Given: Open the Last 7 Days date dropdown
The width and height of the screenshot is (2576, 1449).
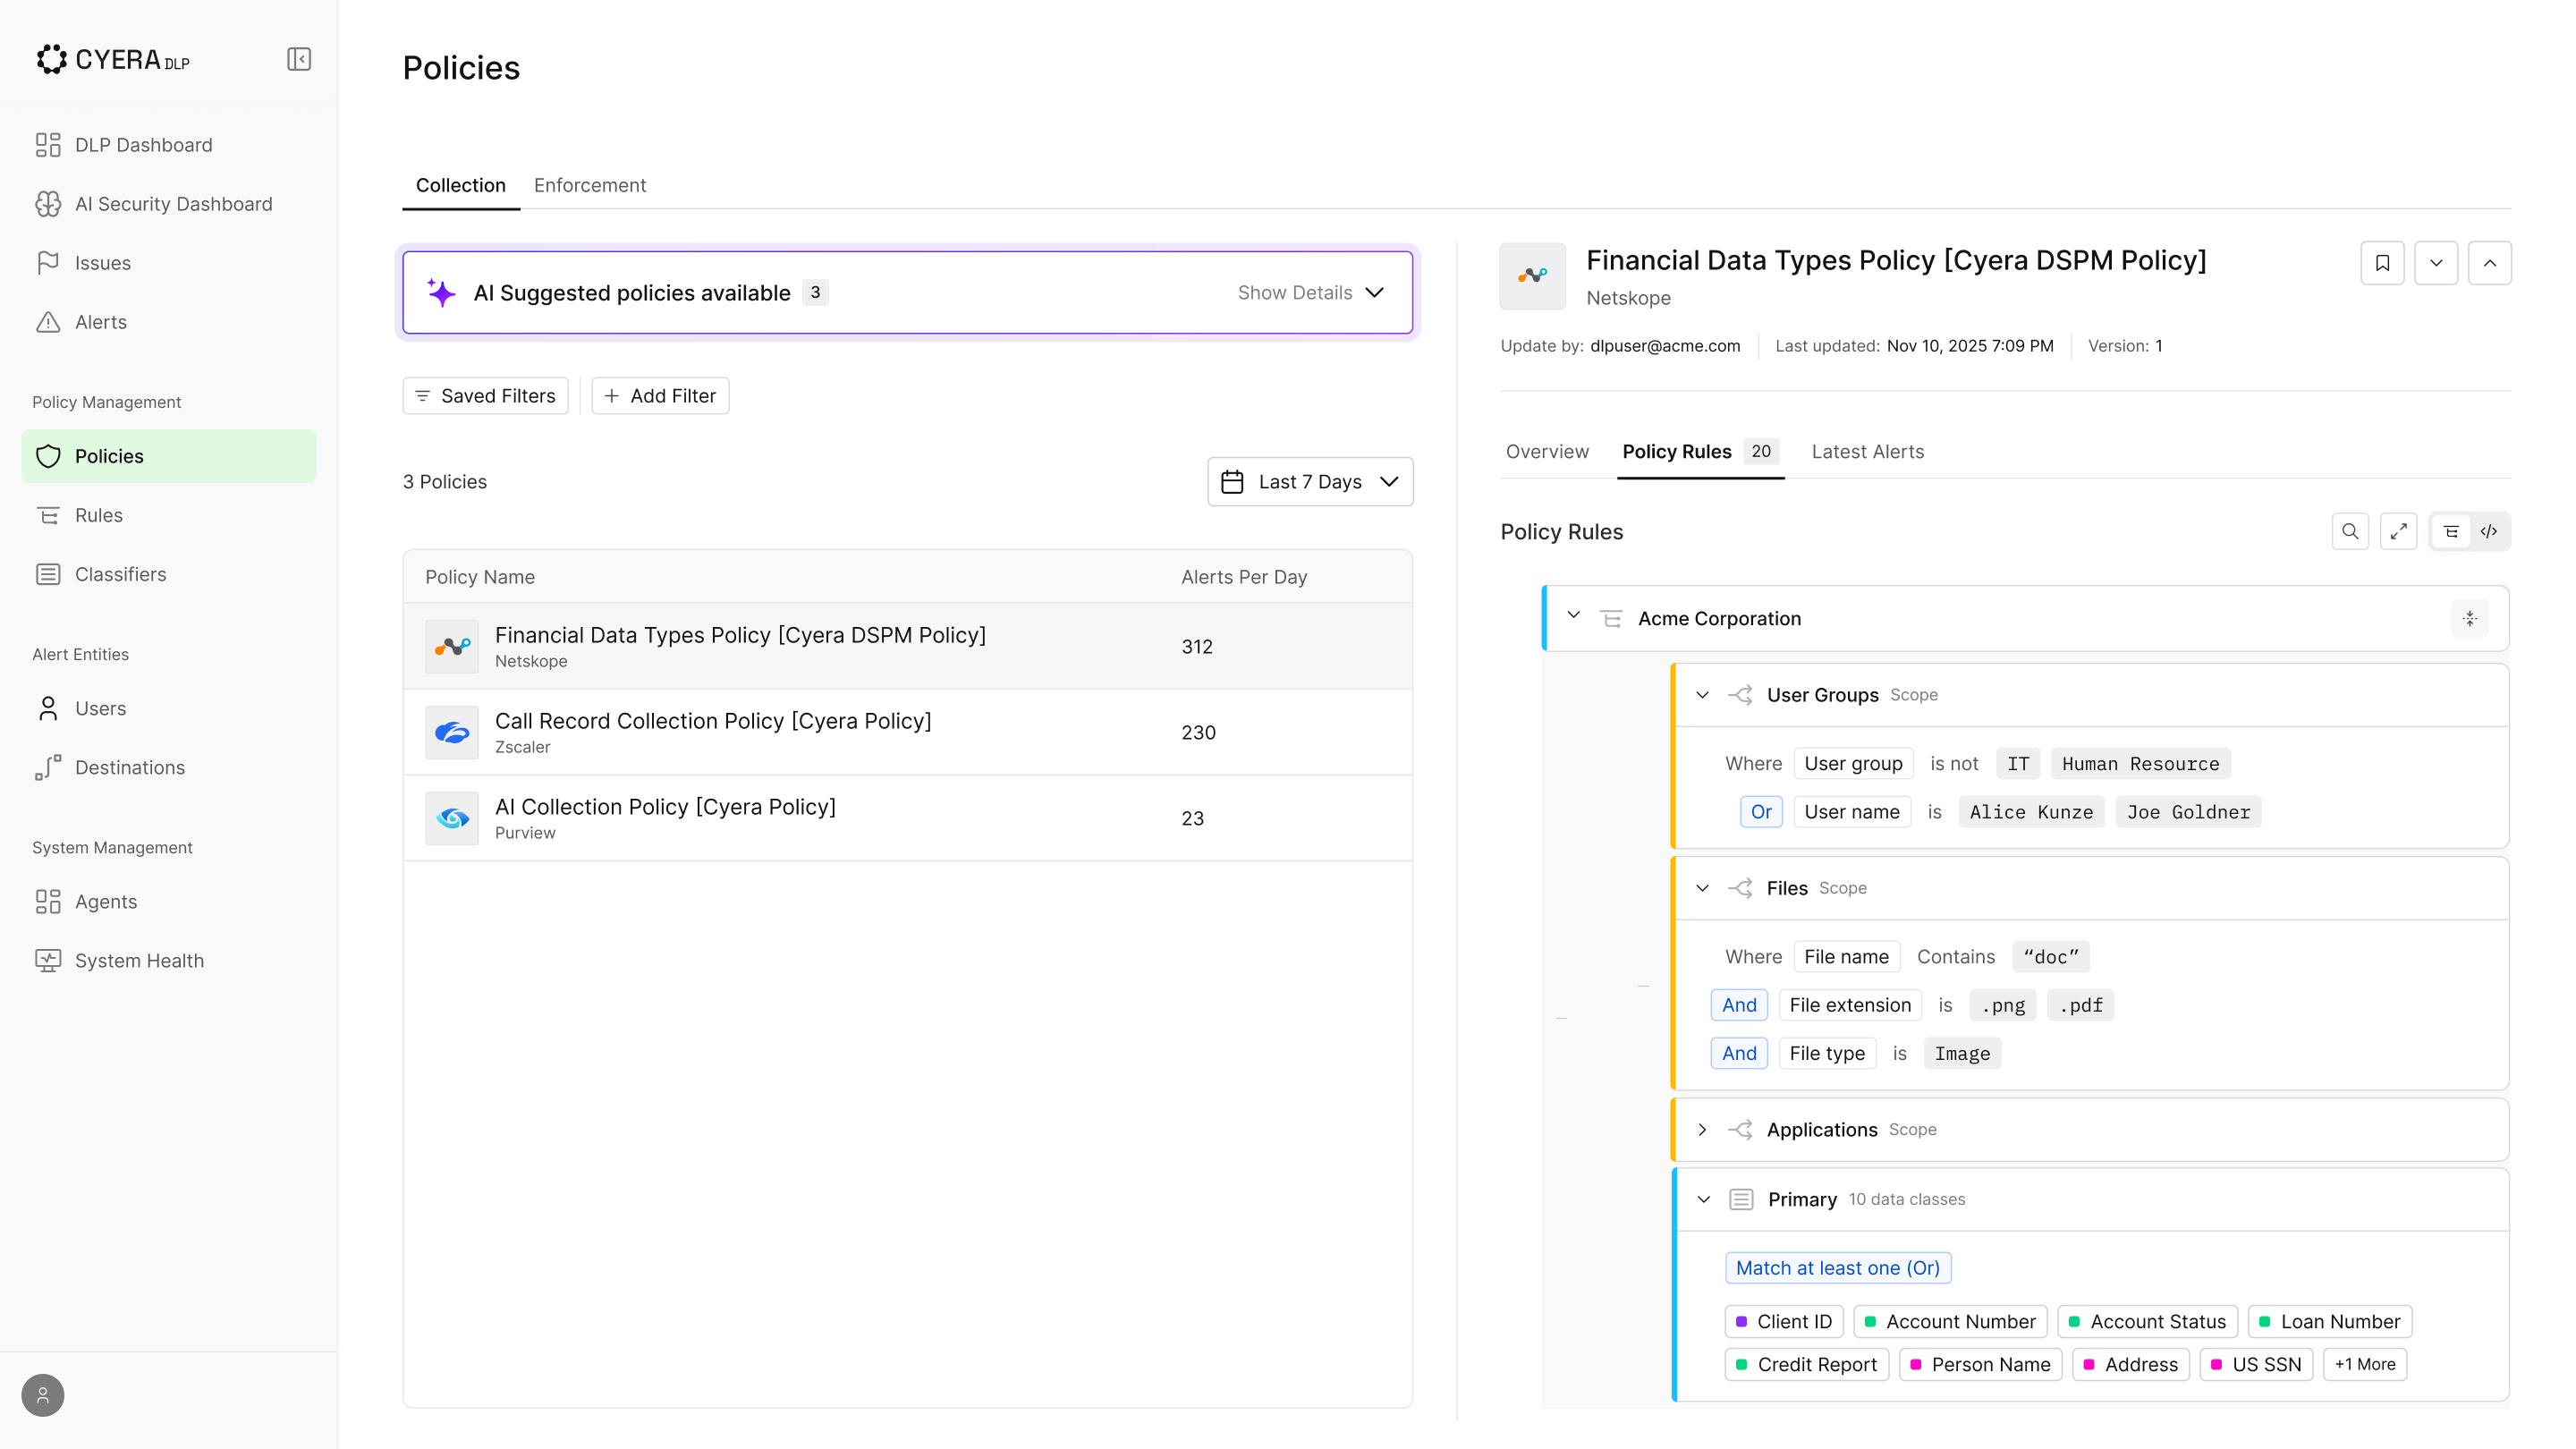Looking at the screenshot, I should 1310,482.
